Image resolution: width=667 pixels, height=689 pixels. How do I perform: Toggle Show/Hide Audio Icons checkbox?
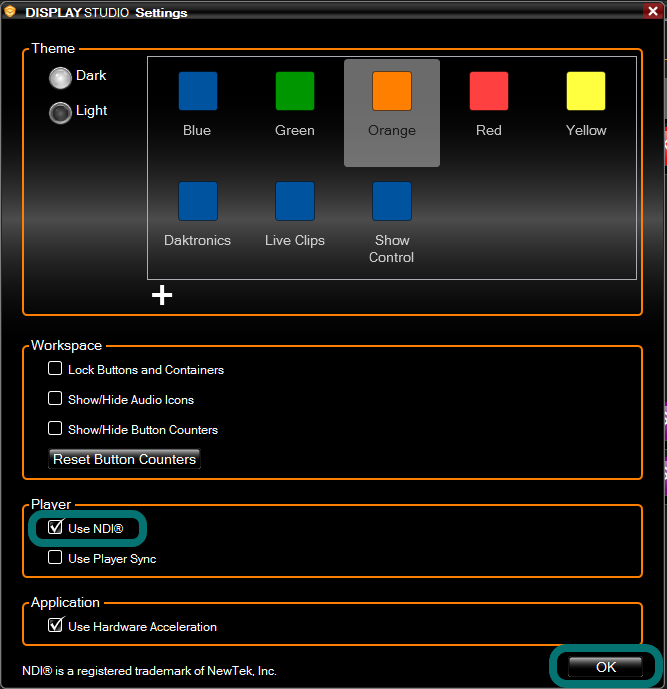coord(56,399)
